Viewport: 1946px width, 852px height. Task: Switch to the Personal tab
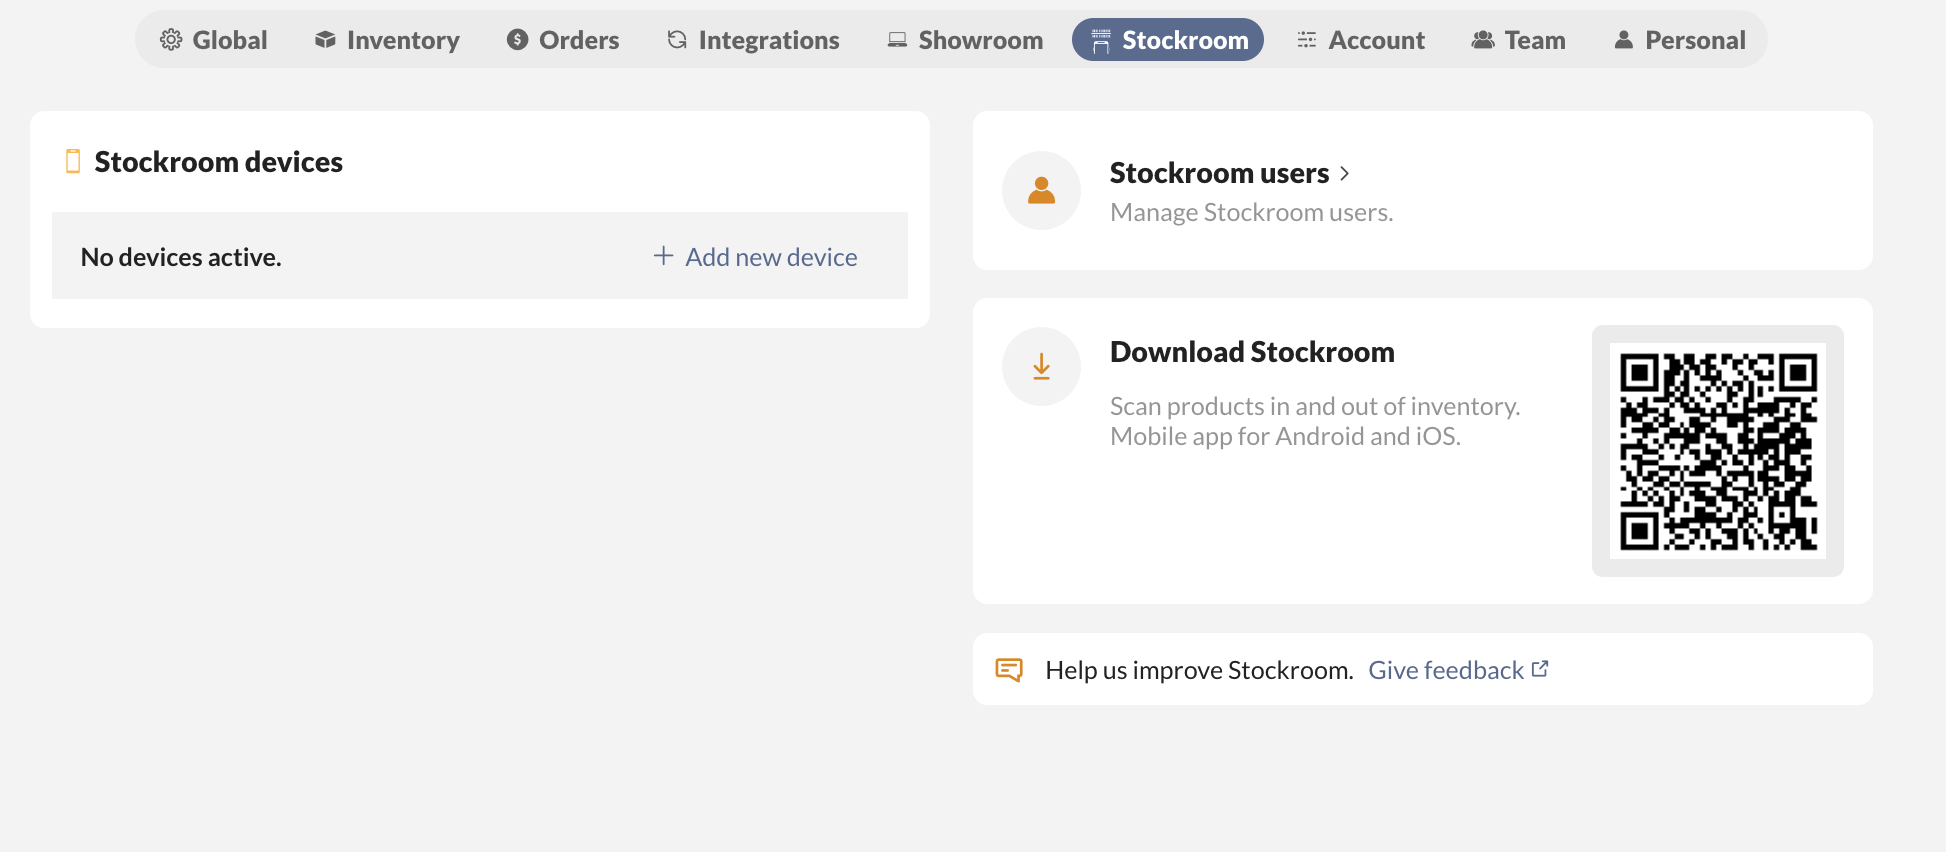(1680, 39)
